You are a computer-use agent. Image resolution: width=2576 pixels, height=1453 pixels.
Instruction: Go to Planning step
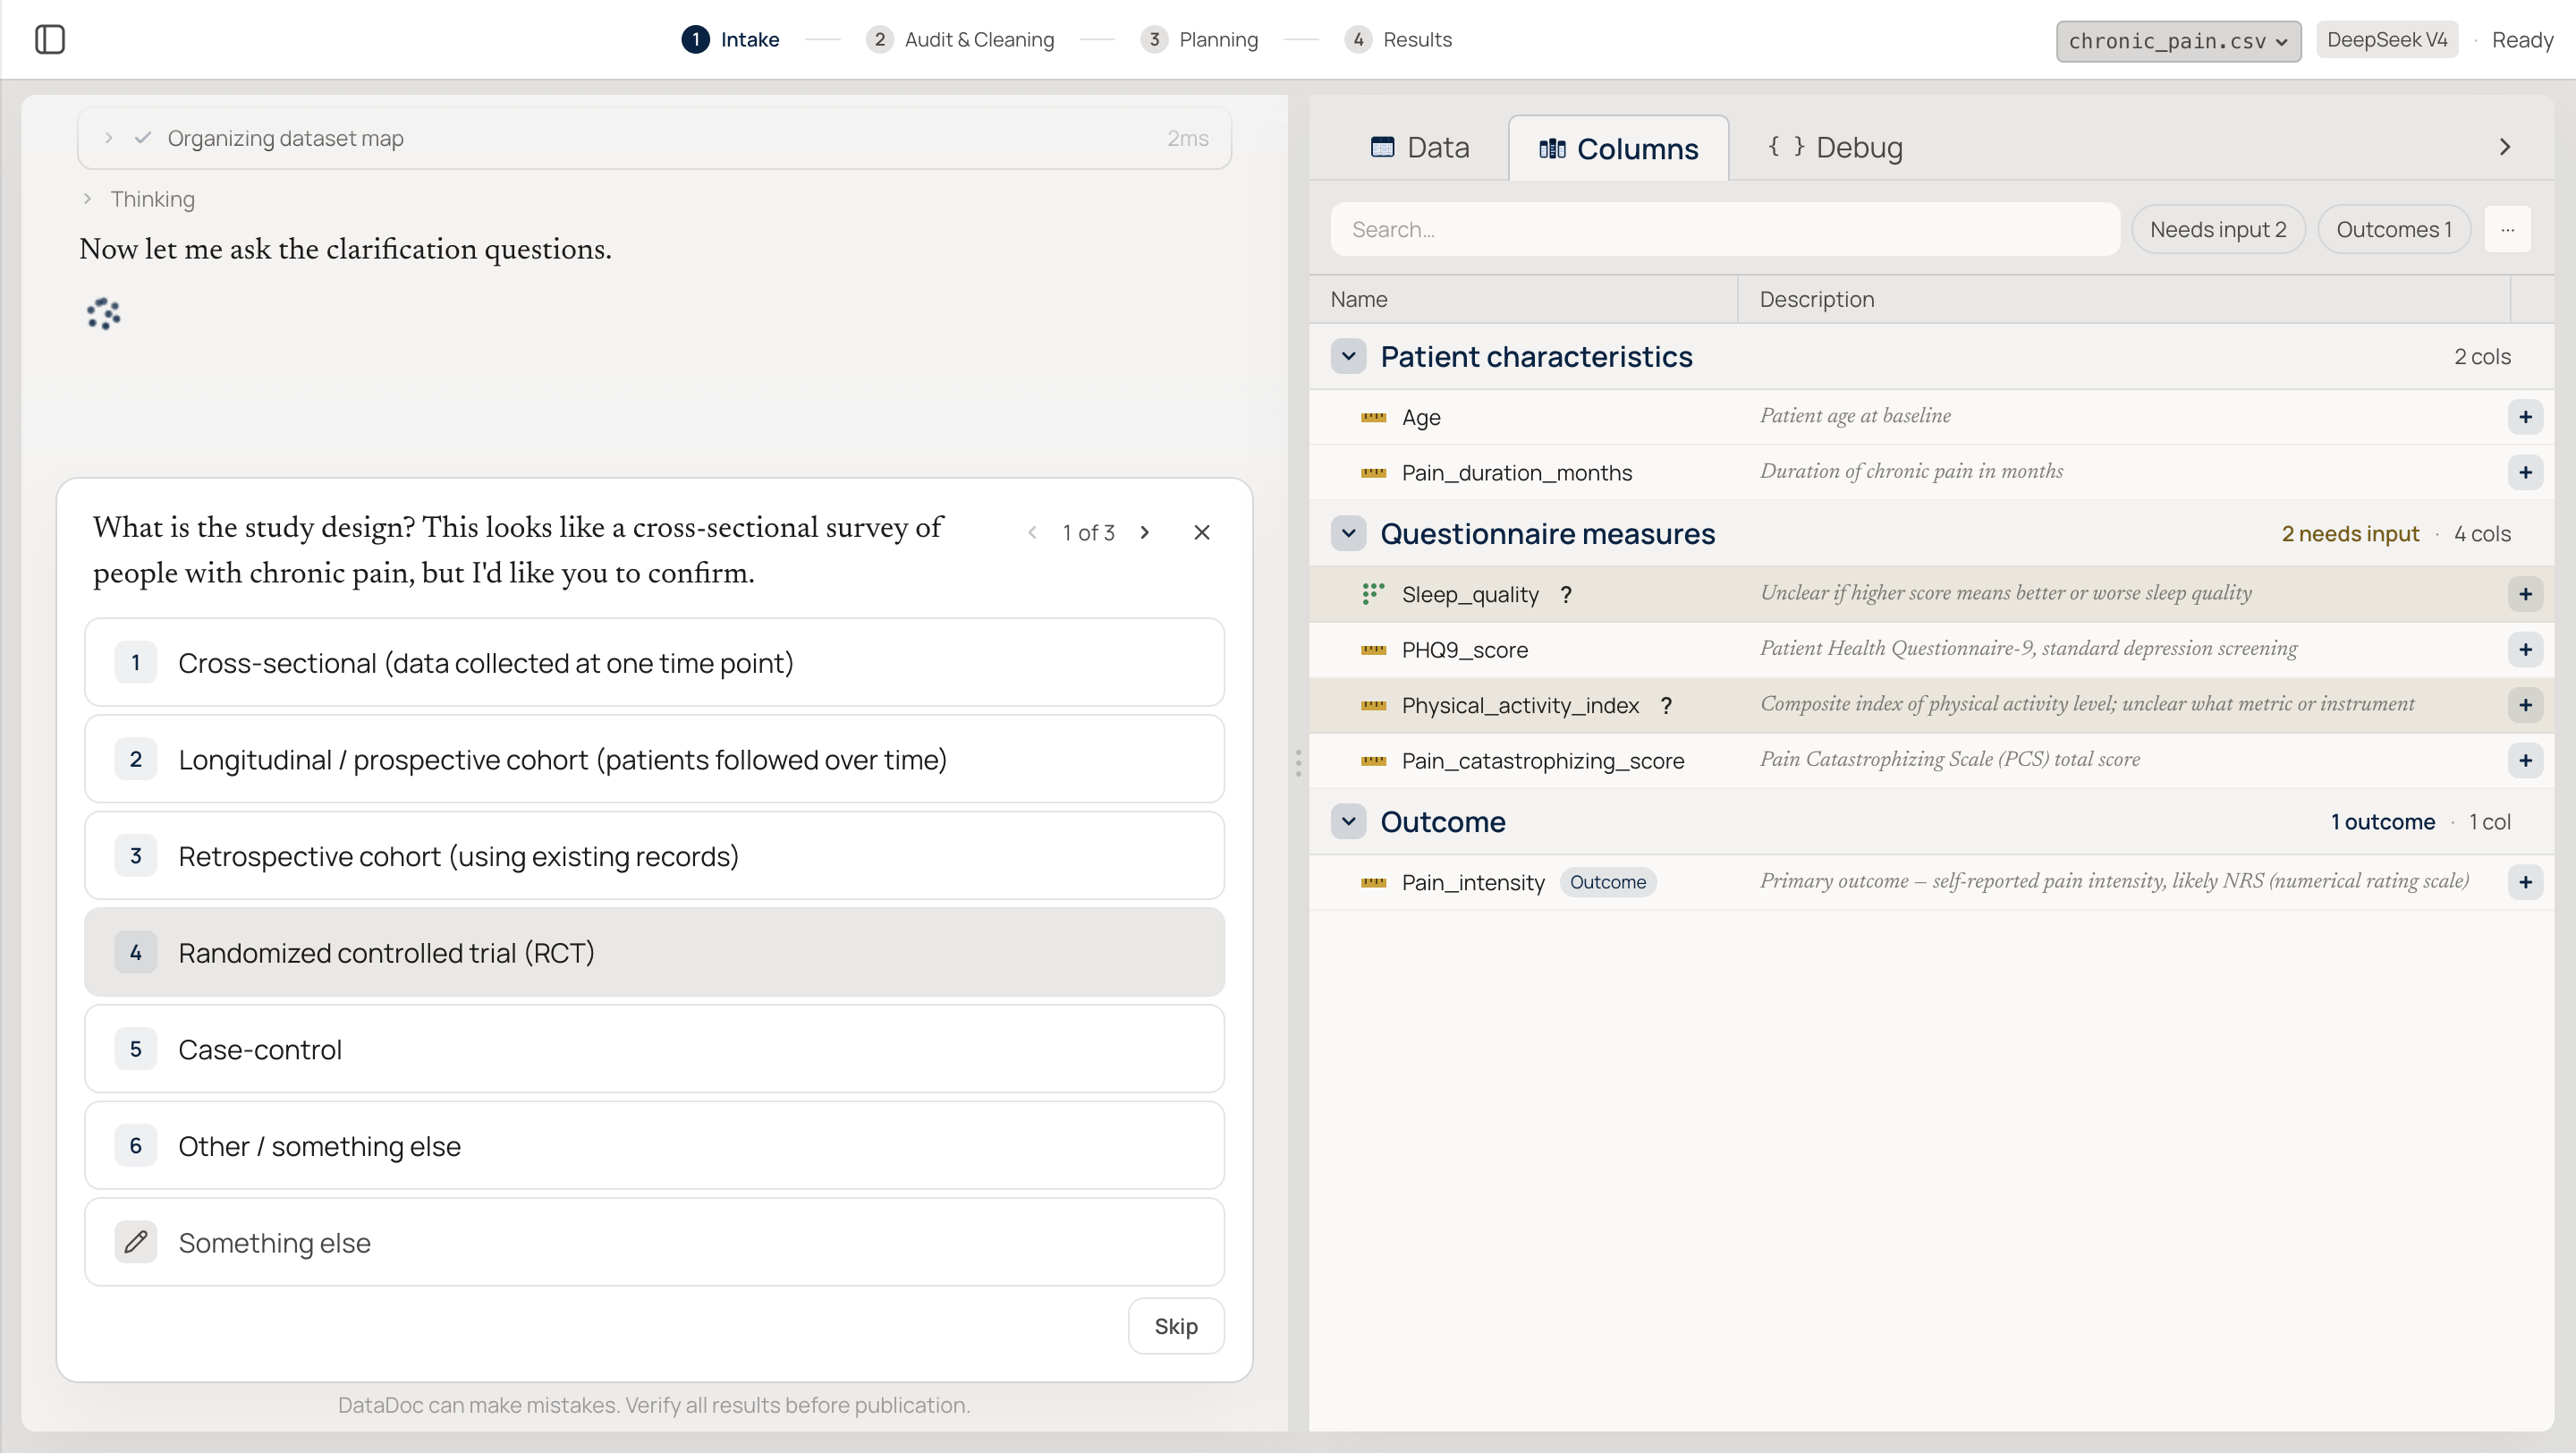tap(1199, 39)
